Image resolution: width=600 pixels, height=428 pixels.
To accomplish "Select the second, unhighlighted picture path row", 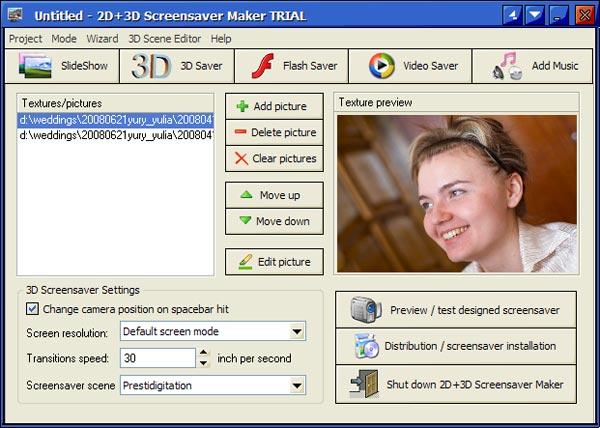I will (x=116, y=135).
